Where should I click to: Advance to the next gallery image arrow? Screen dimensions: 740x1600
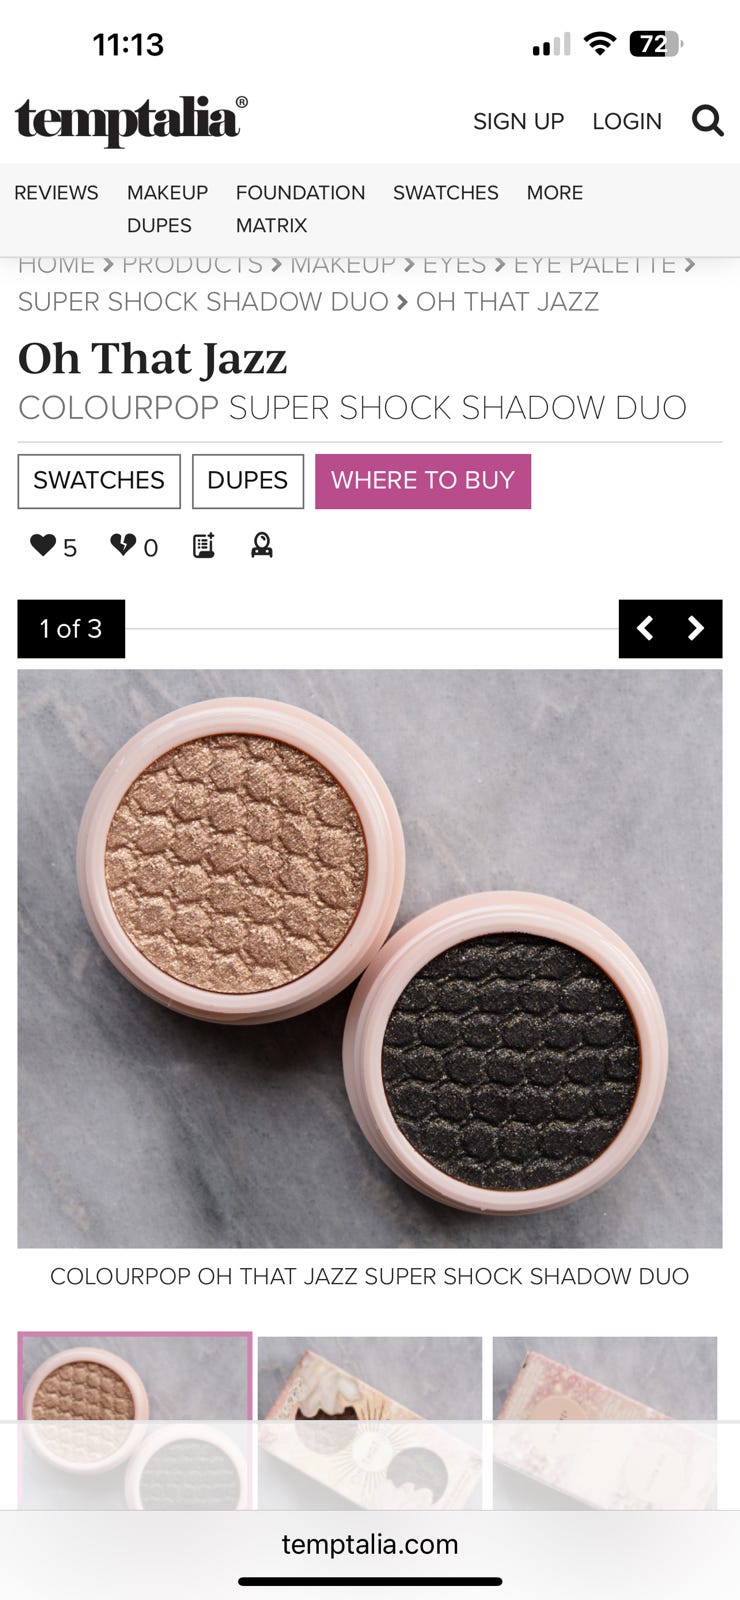point(696,628)
